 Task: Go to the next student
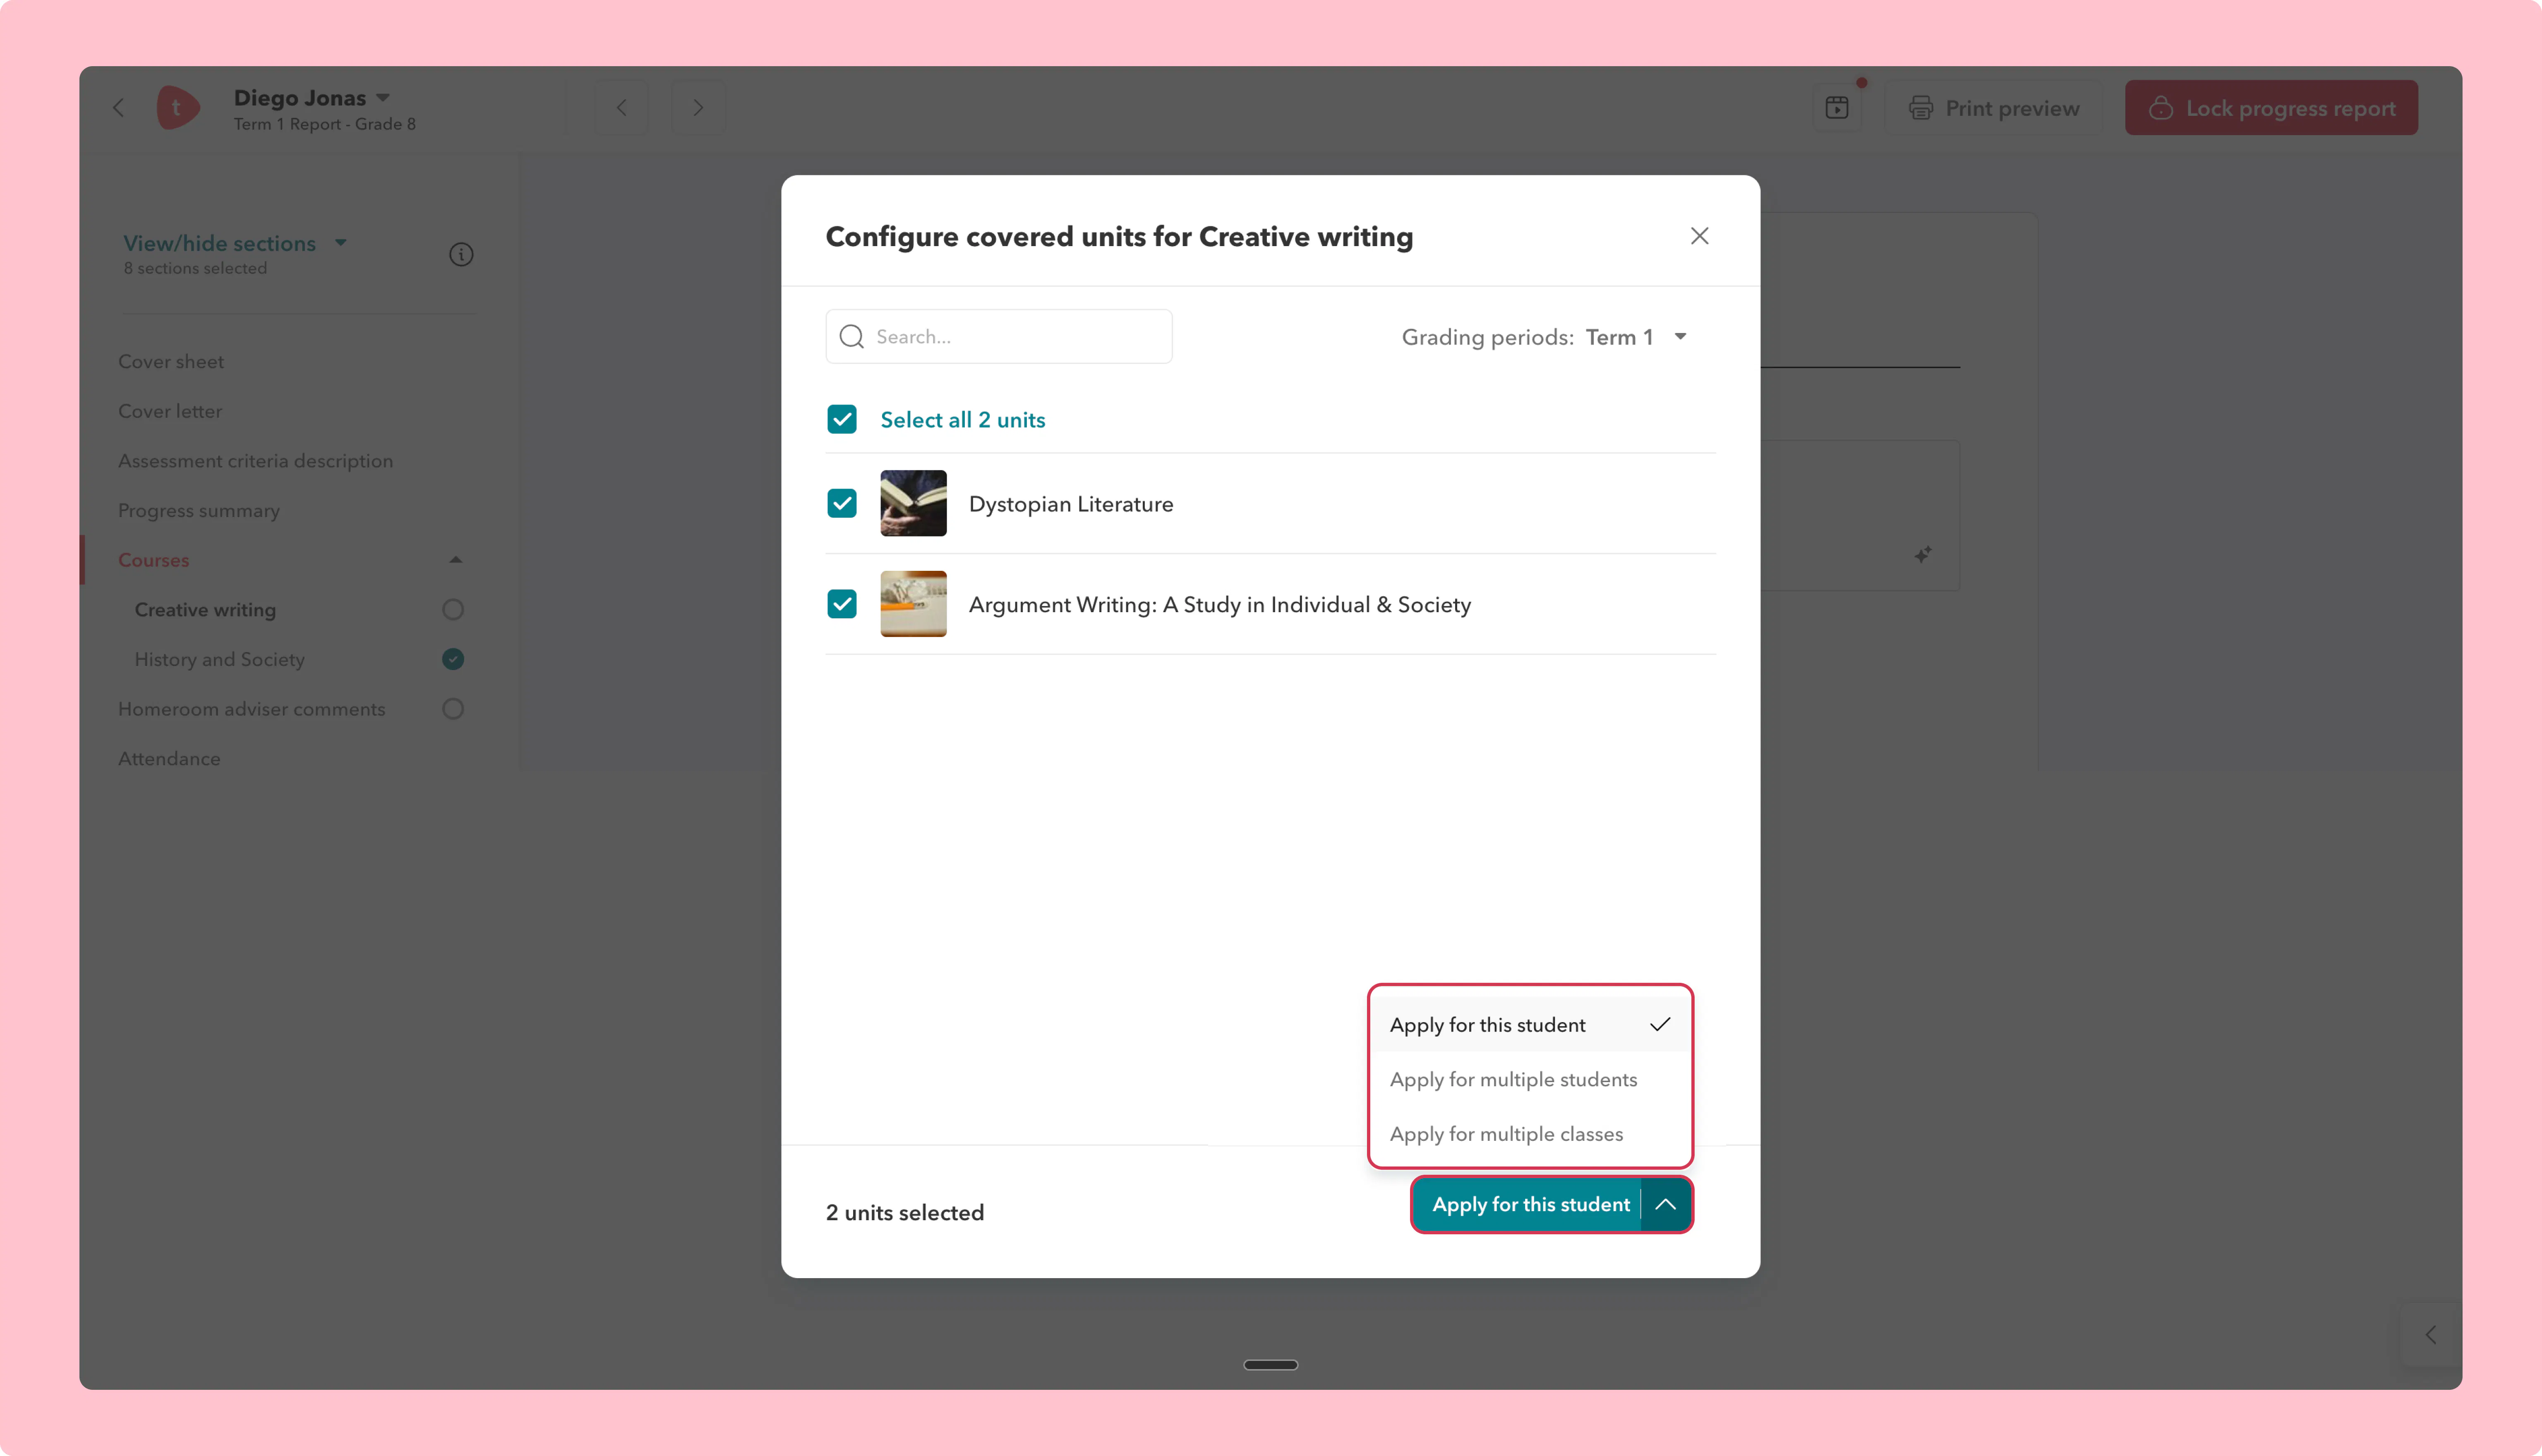[x=698, y=108]
